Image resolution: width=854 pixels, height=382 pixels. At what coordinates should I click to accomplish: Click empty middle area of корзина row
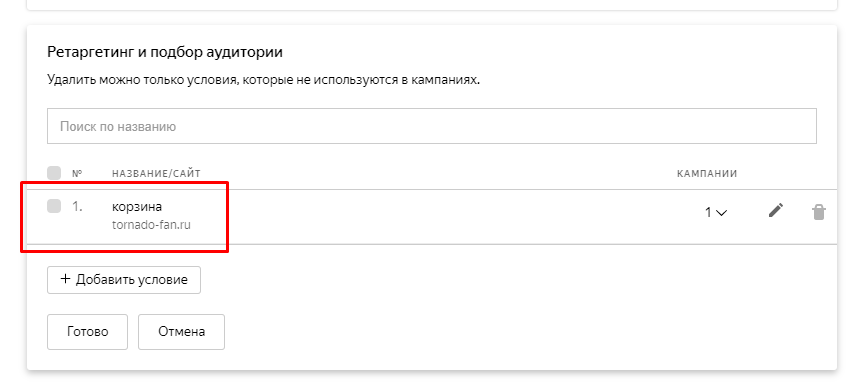[x=436, y=216]
